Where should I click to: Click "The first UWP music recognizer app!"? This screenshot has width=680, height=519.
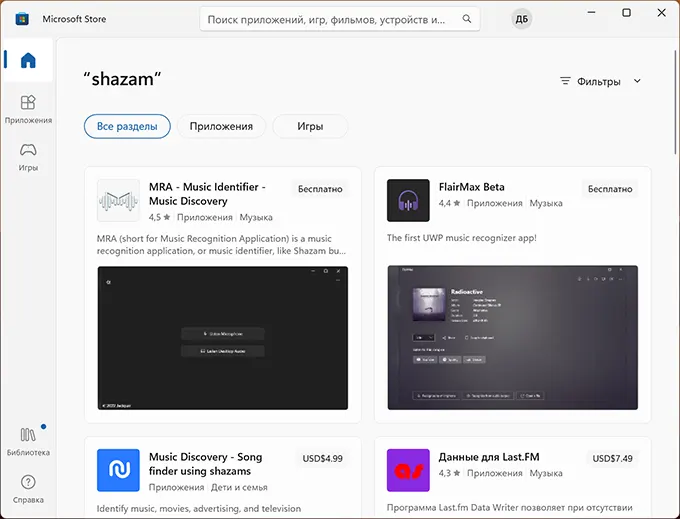coord(461,238)
